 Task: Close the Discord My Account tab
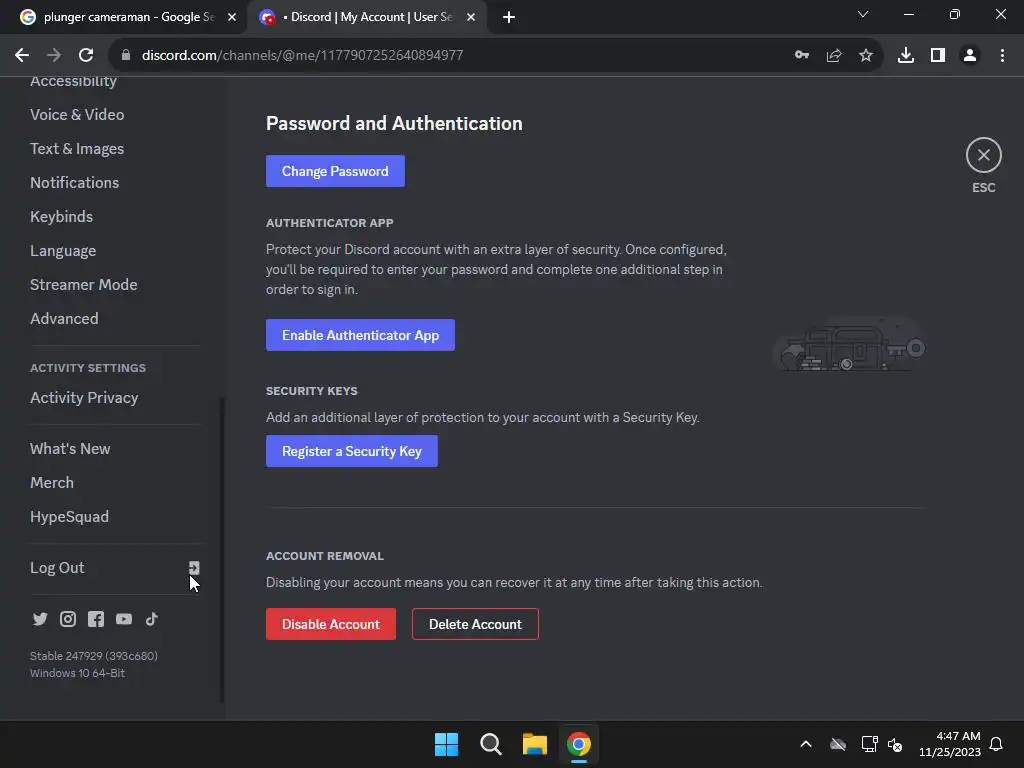(x=471, y=18)
